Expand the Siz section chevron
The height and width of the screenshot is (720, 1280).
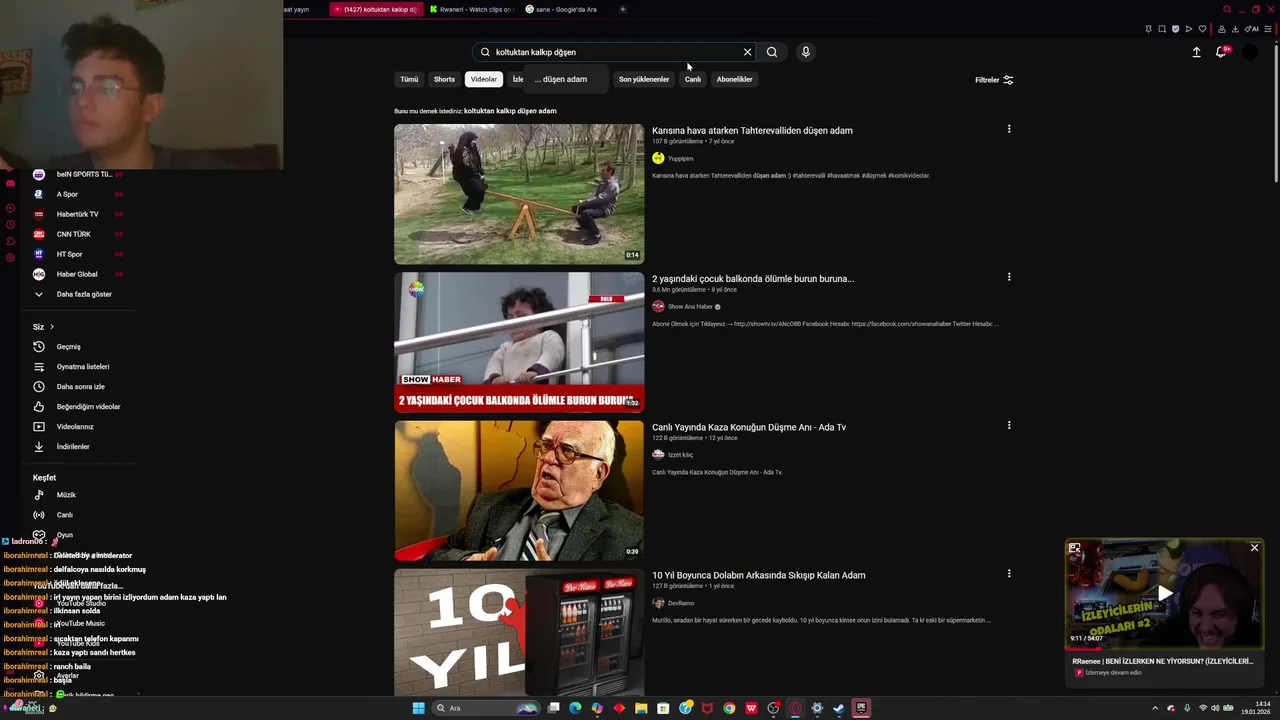point(52,327)
